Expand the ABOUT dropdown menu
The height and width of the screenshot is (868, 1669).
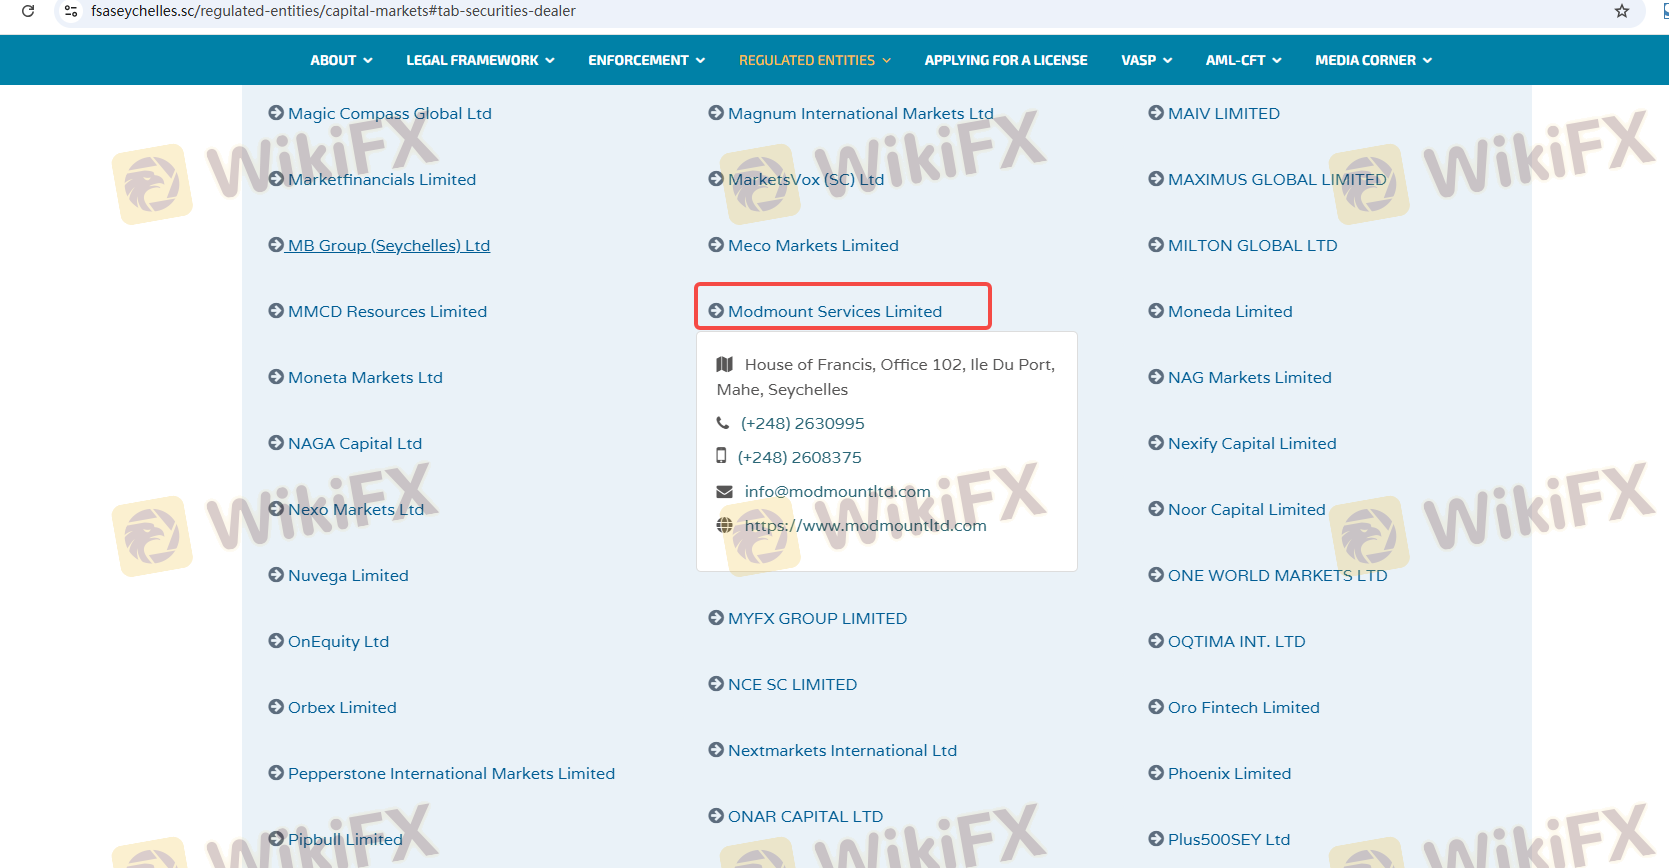pos(341,60)
